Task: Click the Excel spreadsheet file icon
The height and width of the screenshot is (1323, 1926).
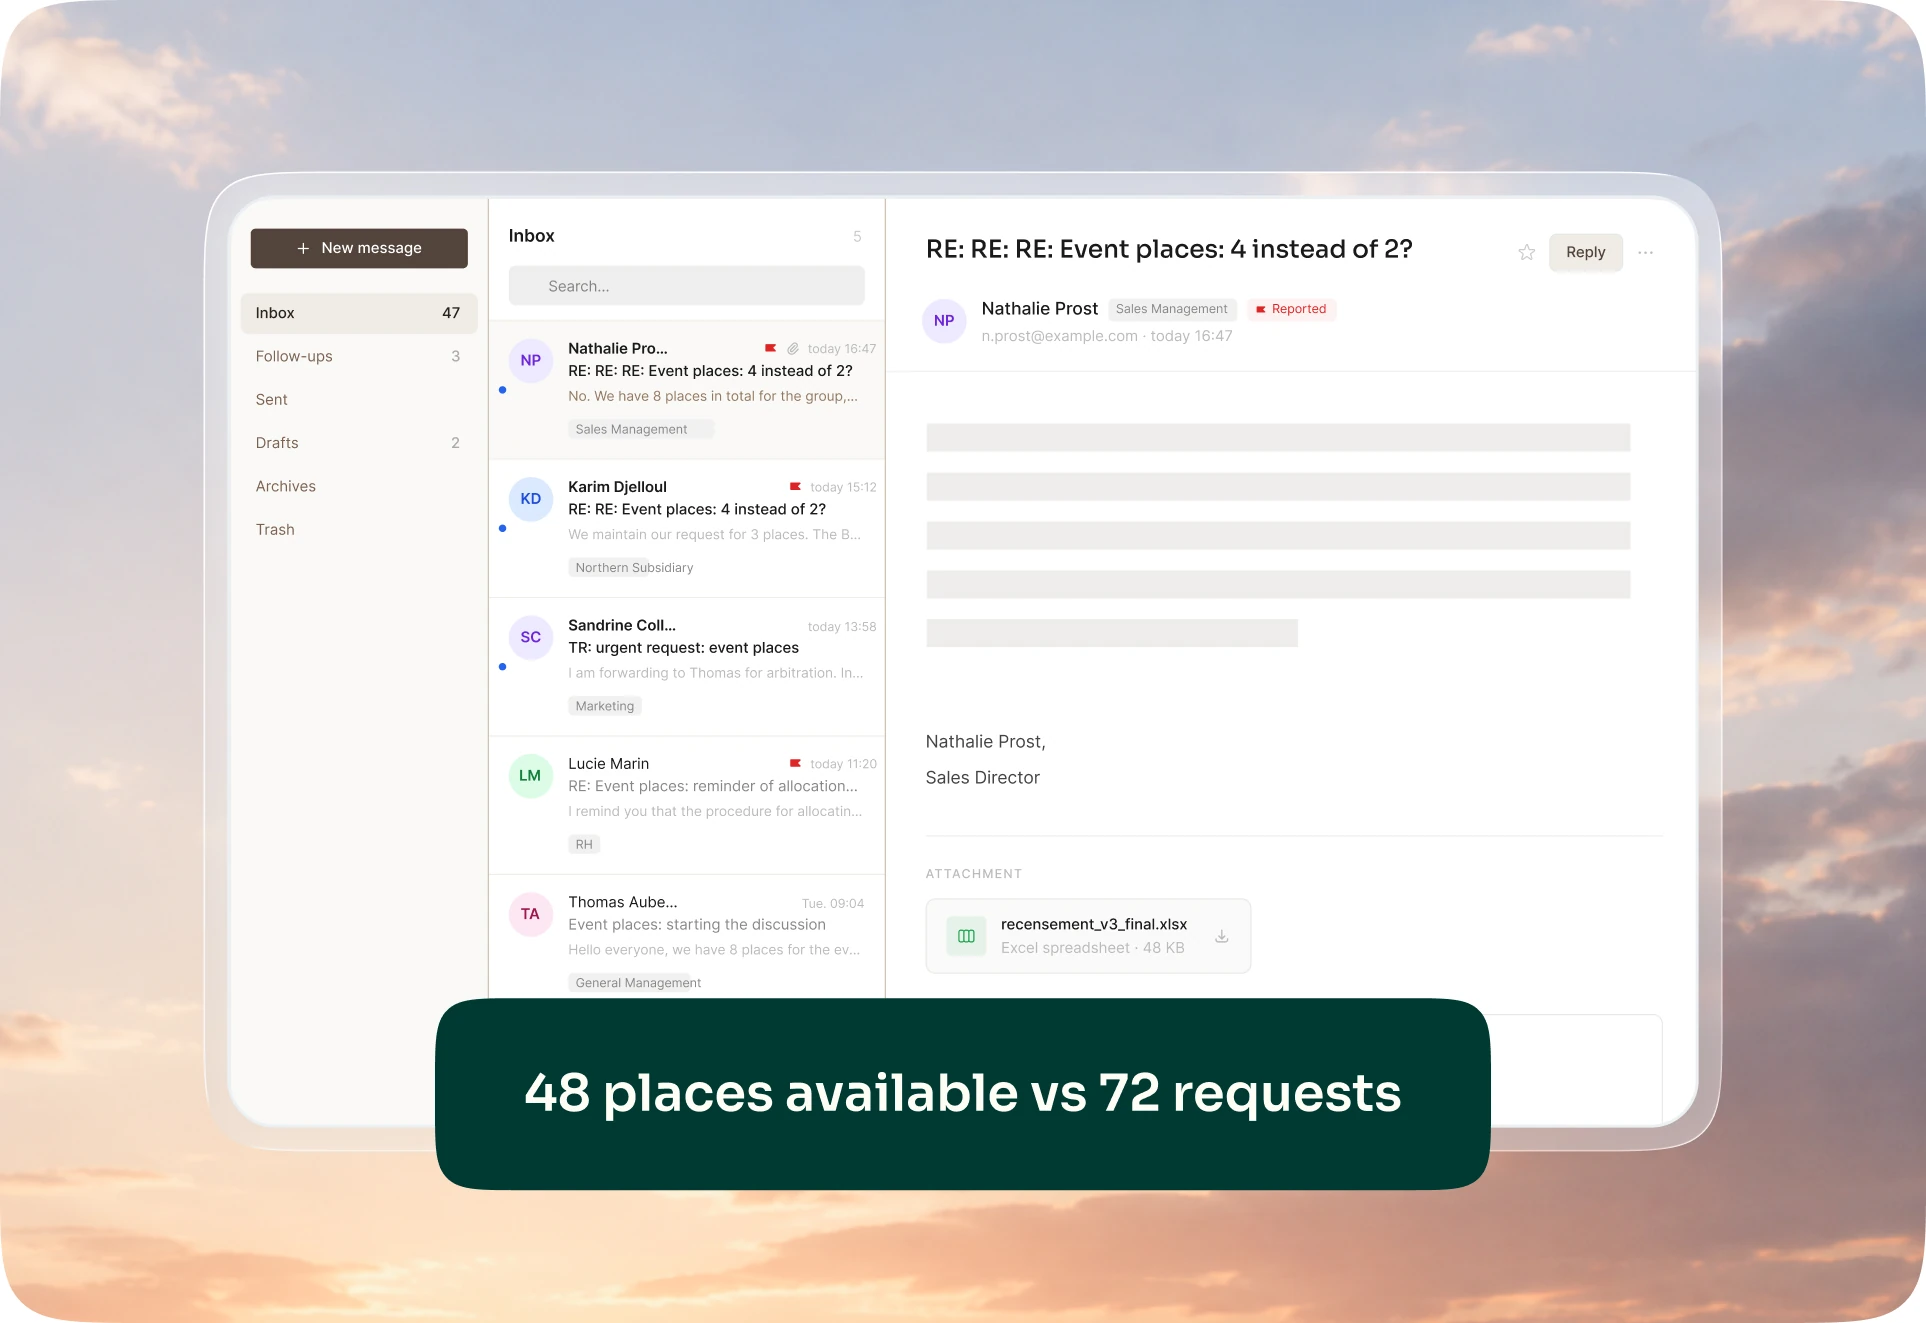Action: coord(966,936)
